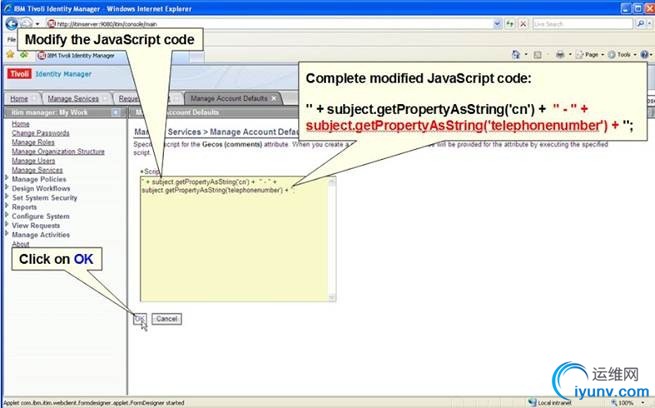
Task: Run search with the magnifier icon
Action: point(640,24)
